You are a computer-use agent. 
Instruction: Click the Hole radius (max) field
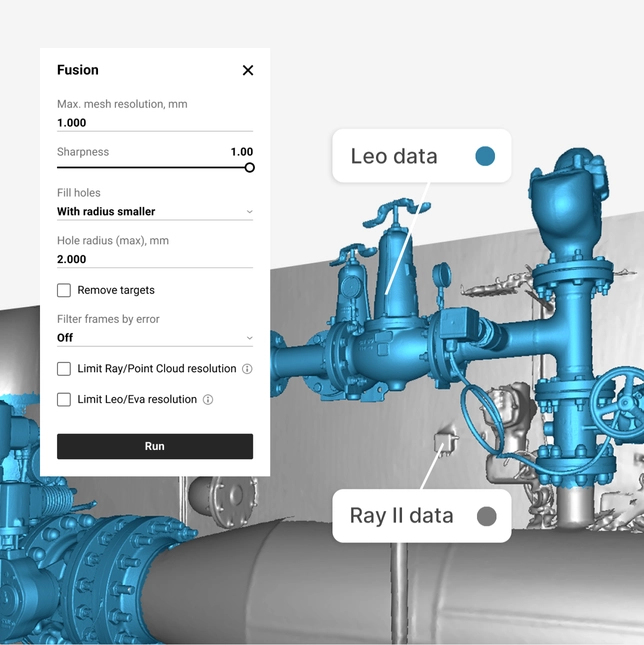pos(155,259)
